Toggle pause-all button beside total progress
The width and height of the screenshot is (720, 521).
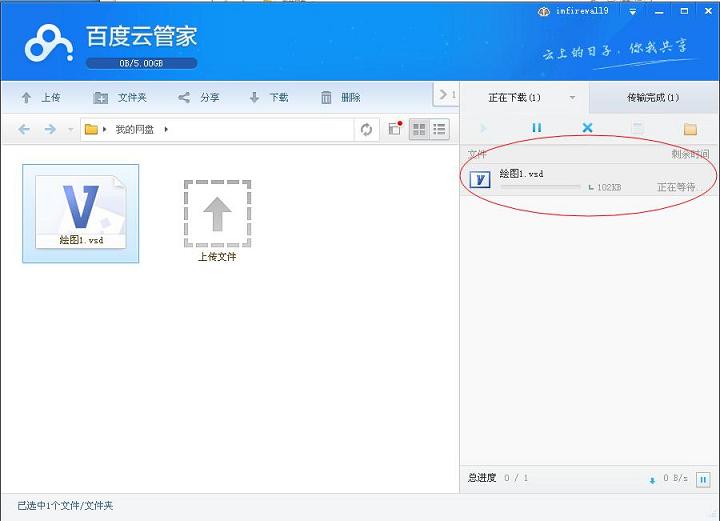702,479
